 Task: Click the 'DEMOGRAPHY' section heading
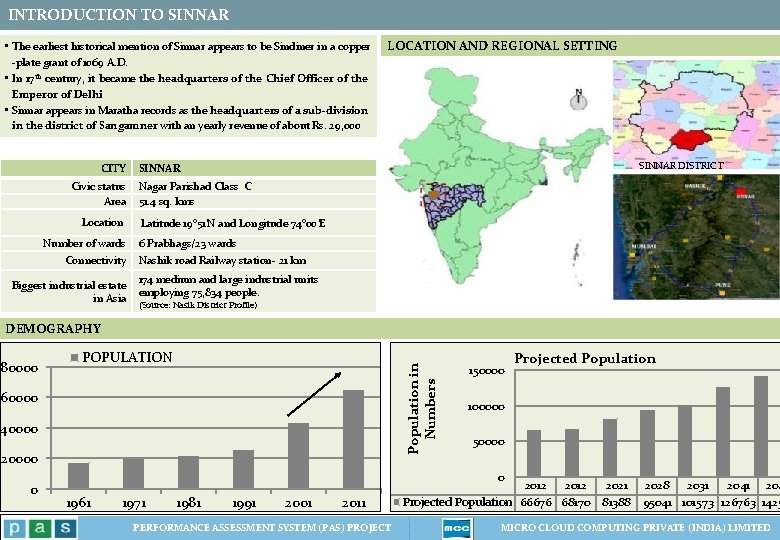[x=53, y=329]
